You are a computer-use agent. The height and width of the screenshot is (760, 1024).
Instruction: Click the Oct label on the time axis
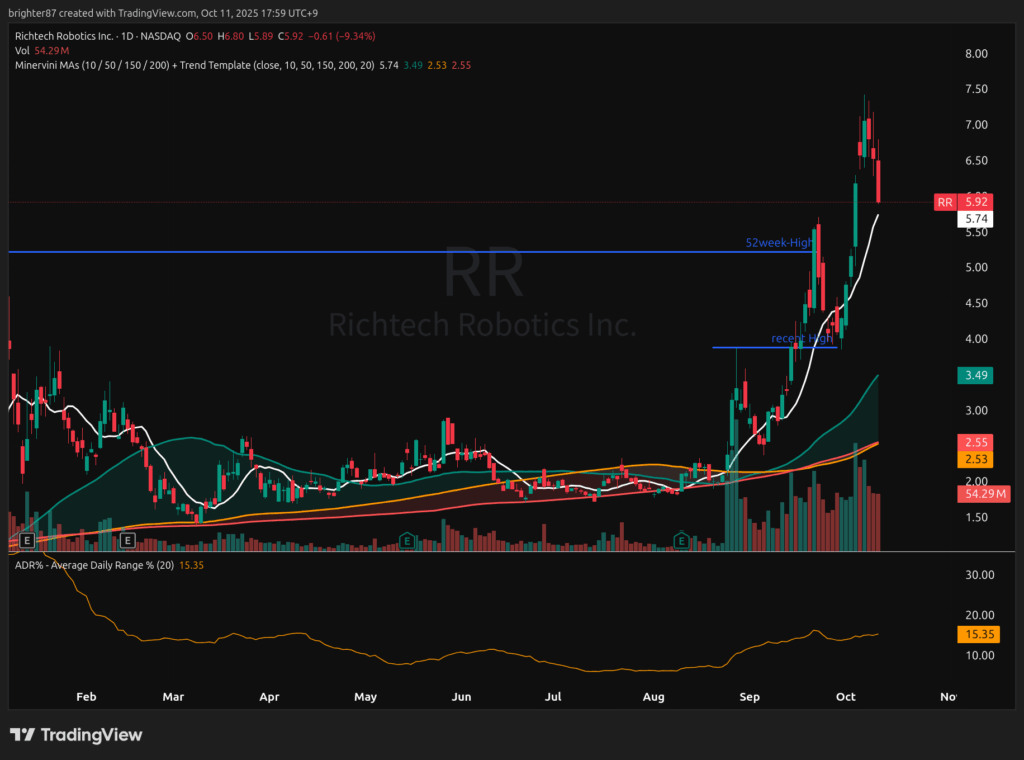tap(846, 695)
